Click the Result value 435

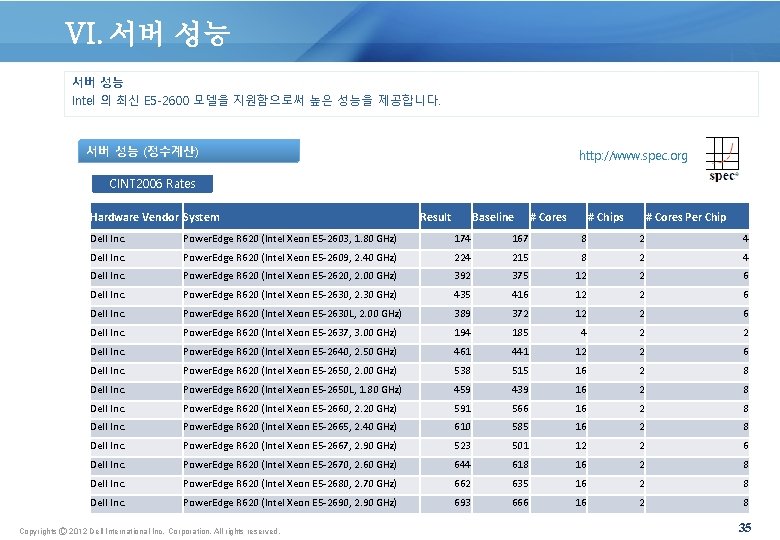462,295
